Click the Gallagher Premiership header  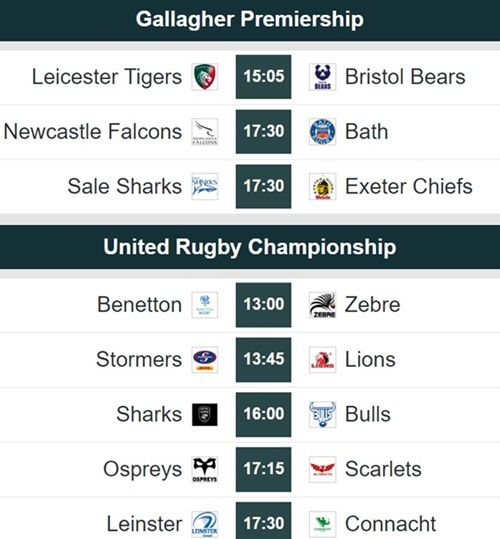250,20
